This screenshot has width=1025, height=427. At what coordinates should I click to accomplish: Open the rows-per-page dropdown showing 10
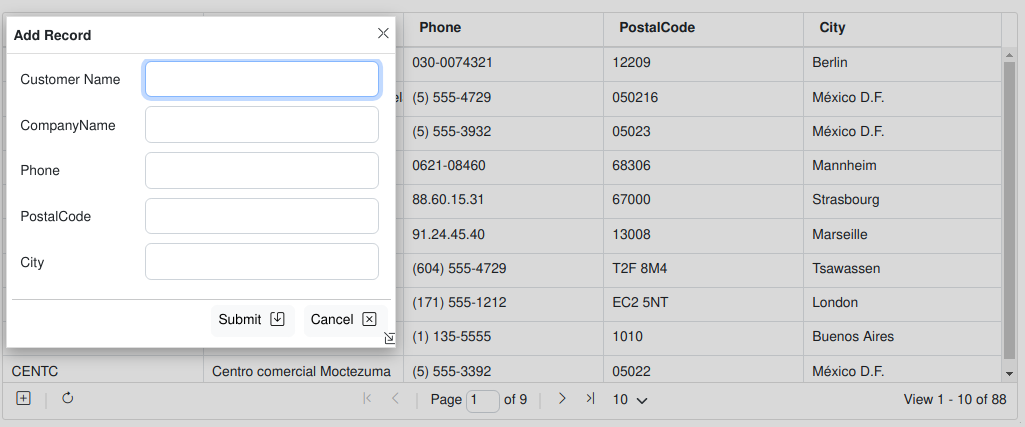(x=630, y=400)
